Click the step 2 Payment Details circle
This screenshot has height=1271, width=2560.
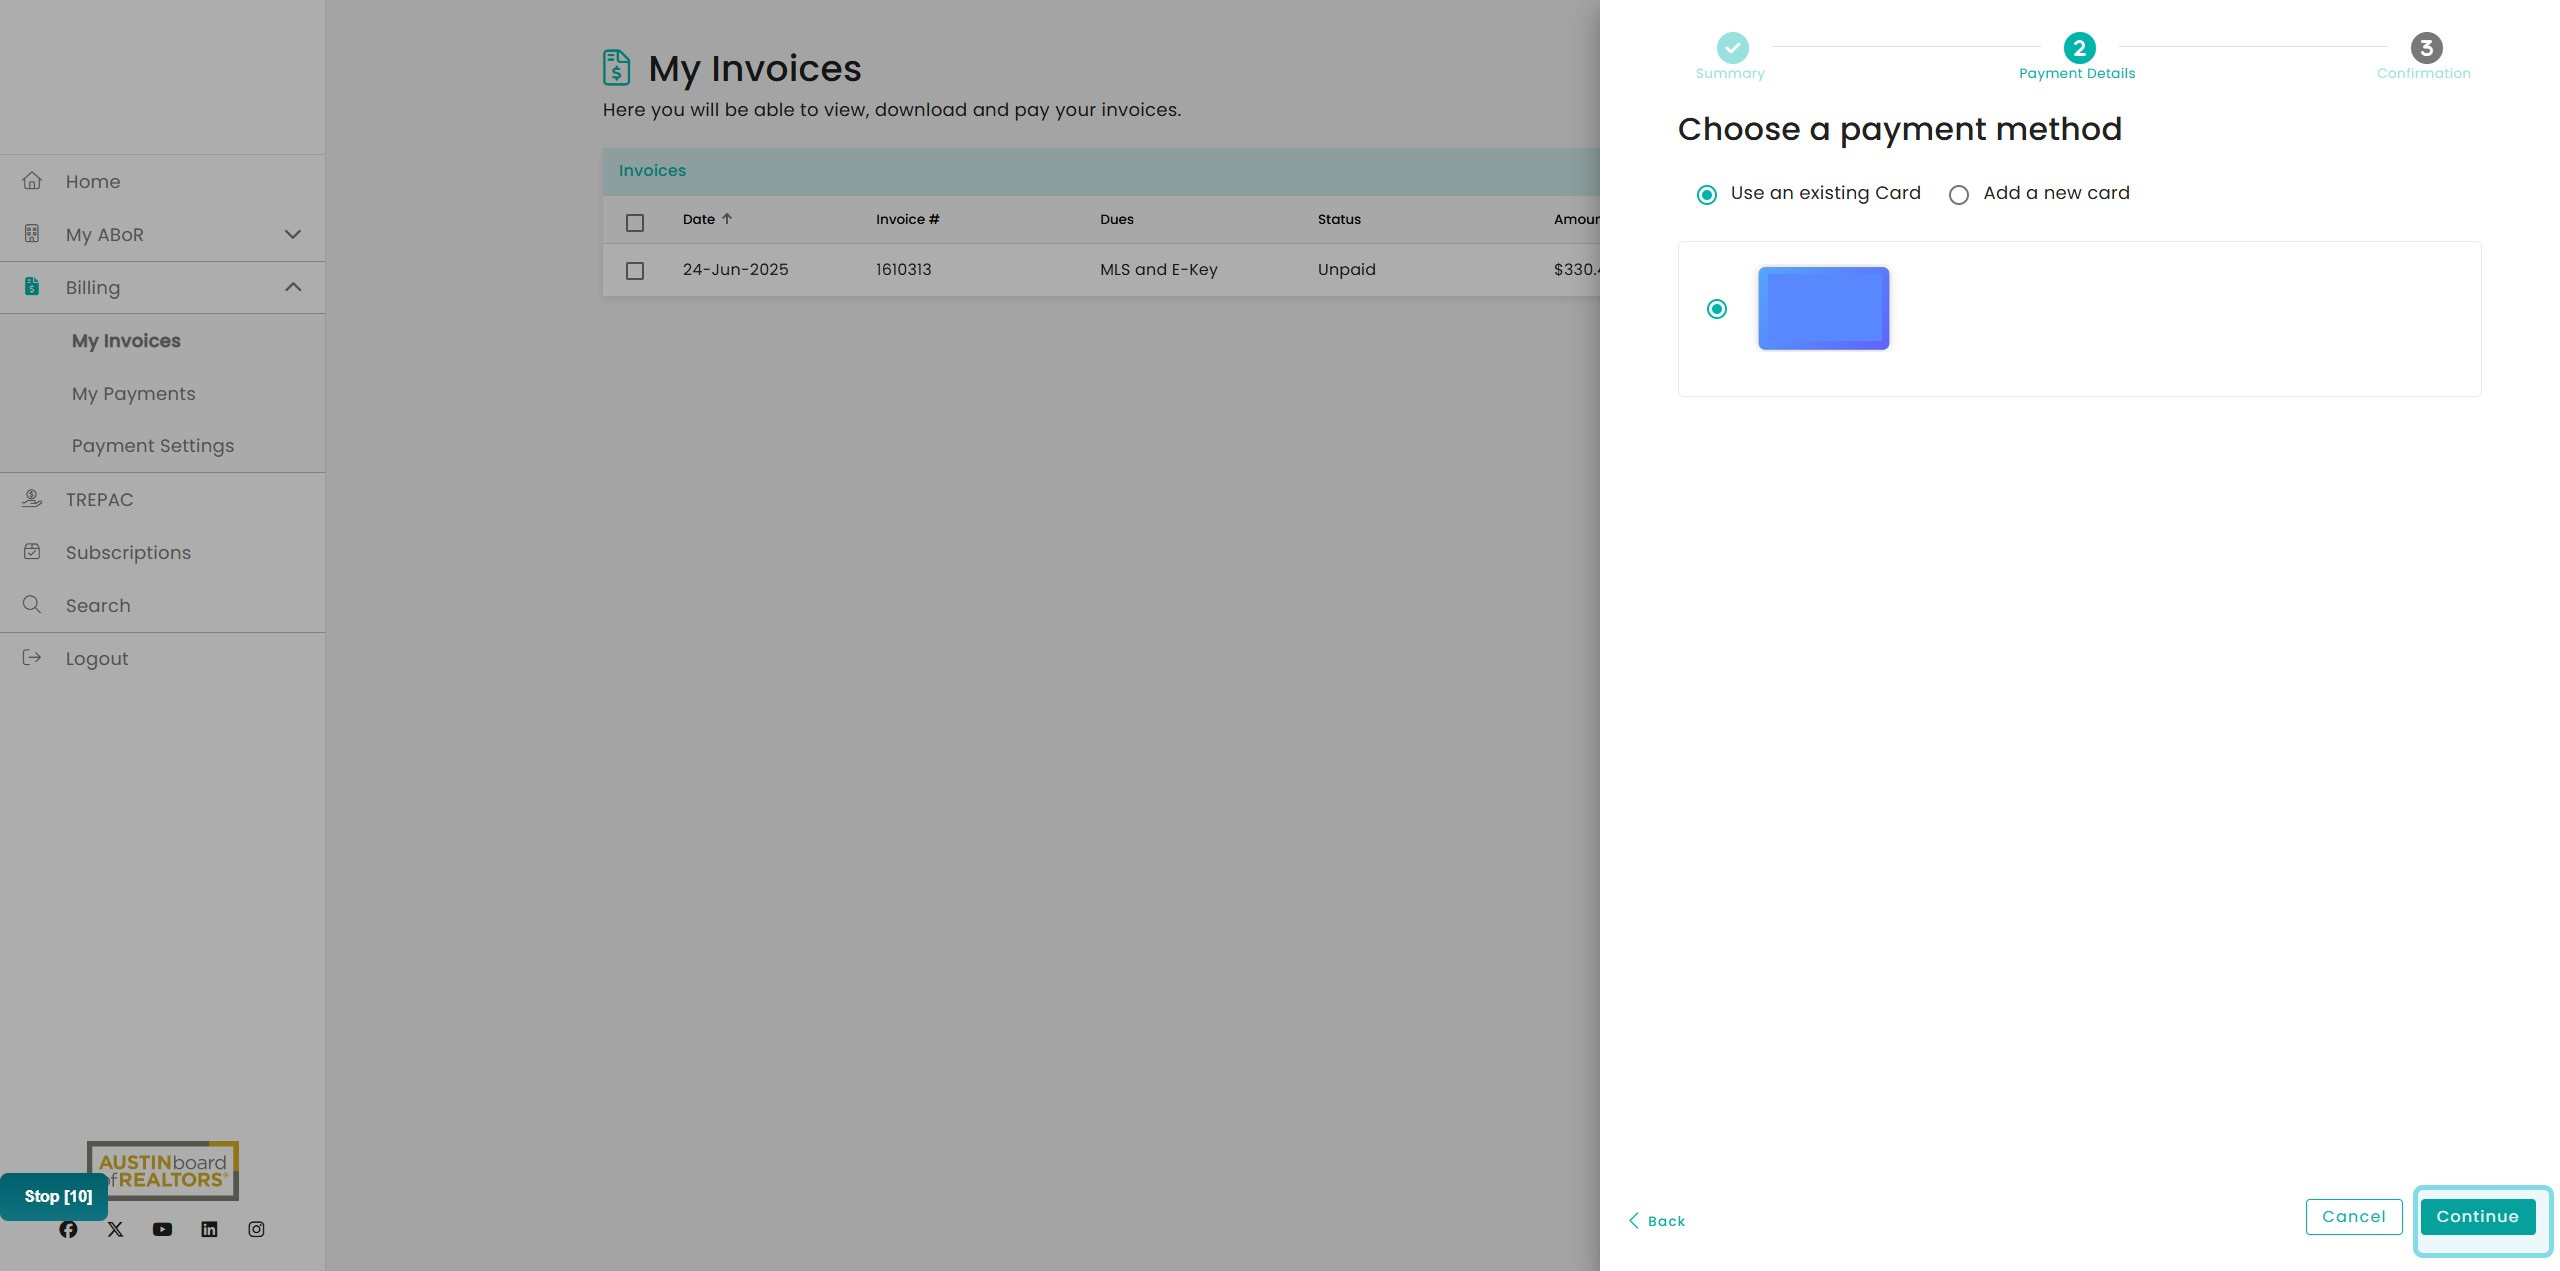[x=2079, y=47]
